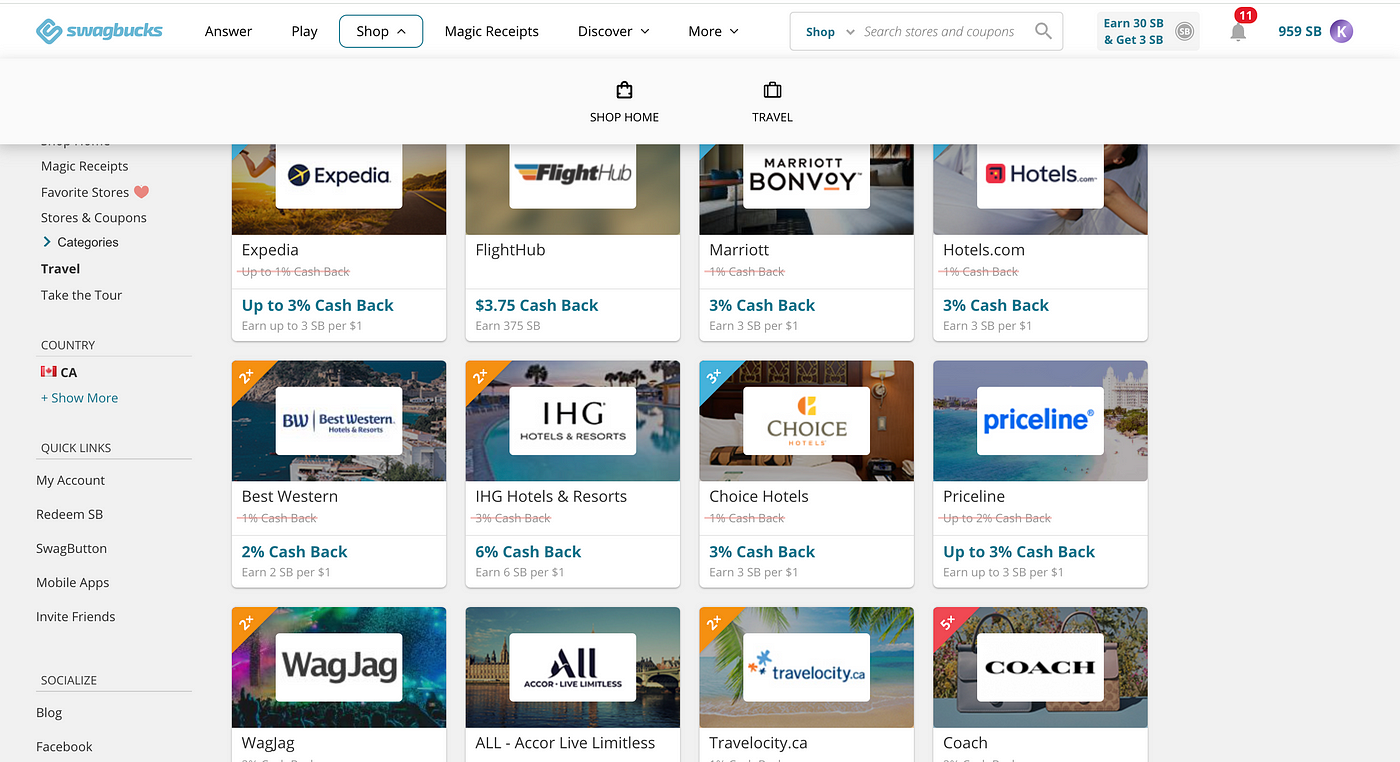Viewport: 1400px width, 762px height.
Task: Click Hotels.com 3% Cash Back offer
Action: pos(996,305)
